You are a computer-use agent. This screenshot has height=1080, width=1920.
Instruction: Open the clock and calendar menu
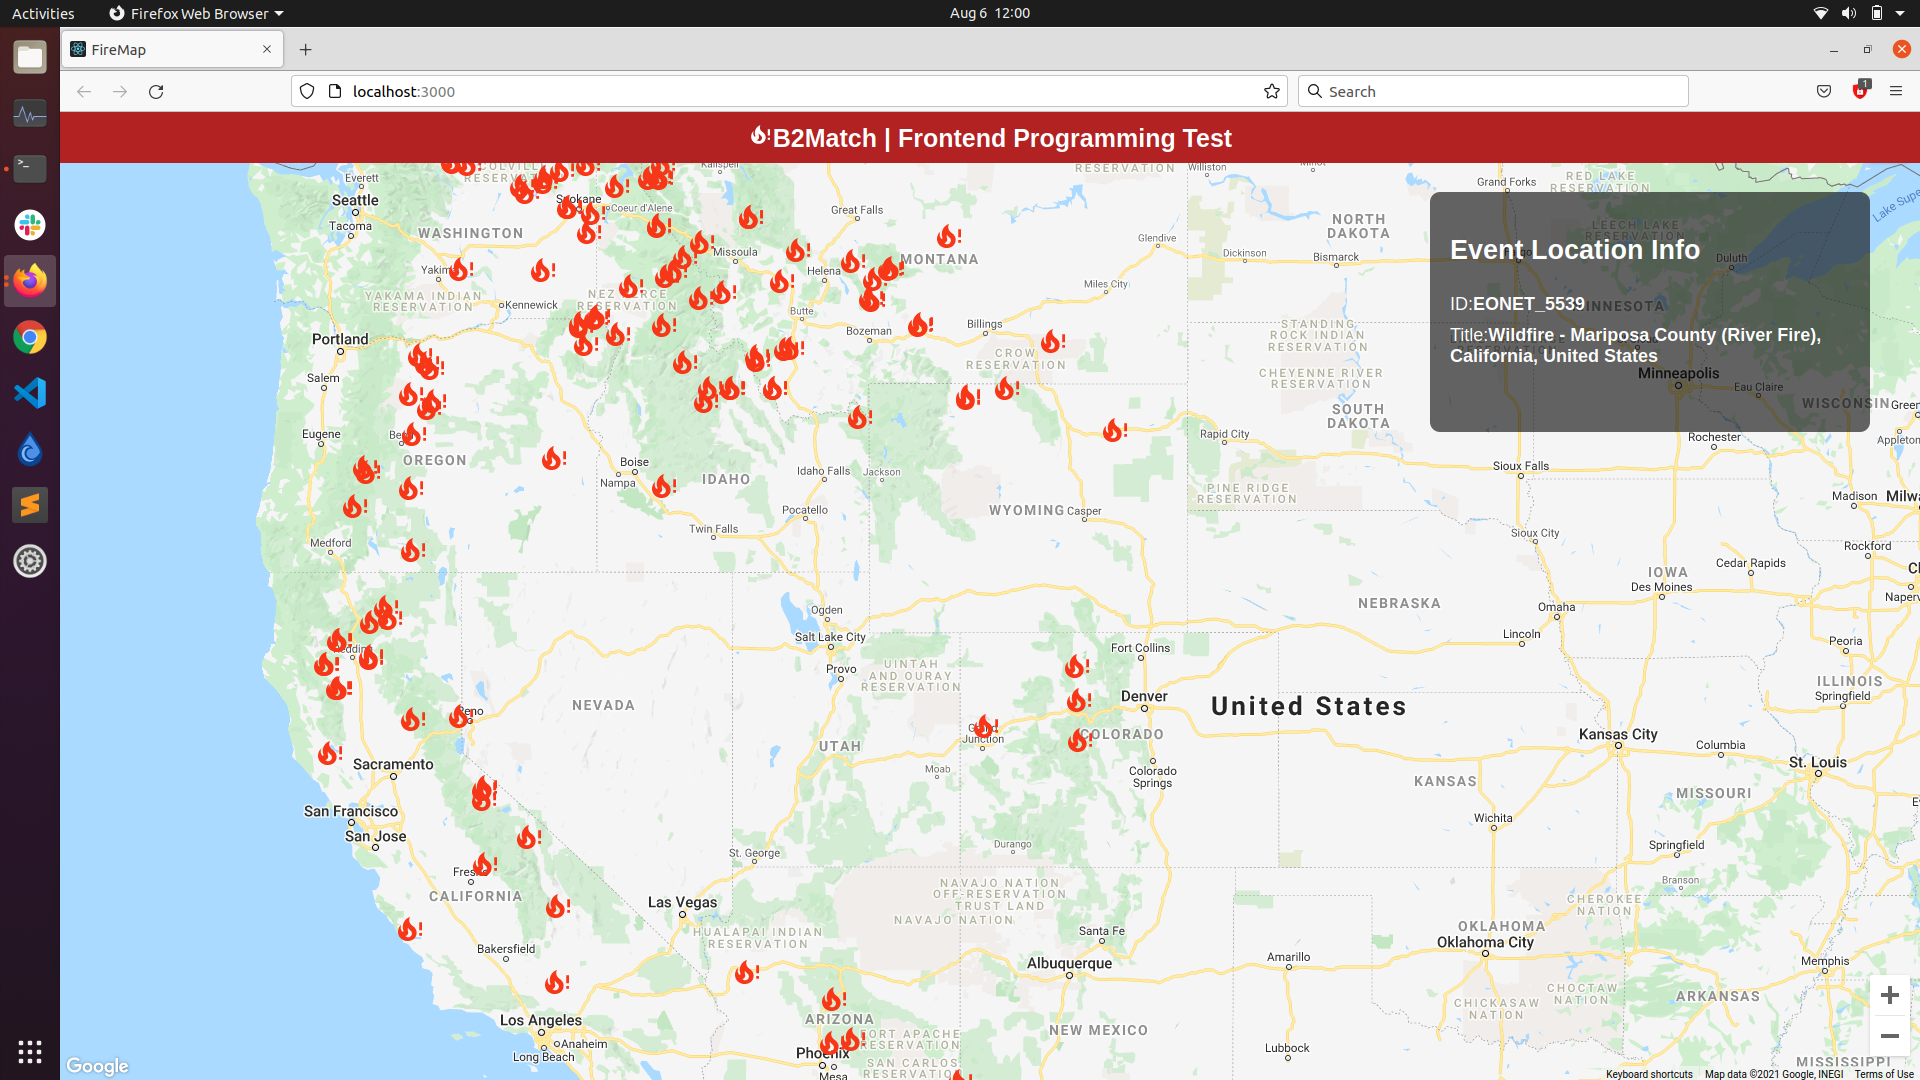coord(989,13)
